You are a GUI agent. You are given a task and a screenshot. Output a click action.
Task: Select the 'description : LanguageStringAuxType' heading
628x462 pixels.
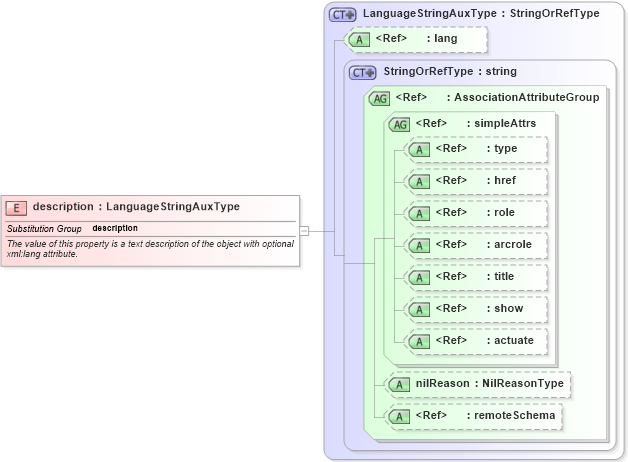click(x=136, y=207)
